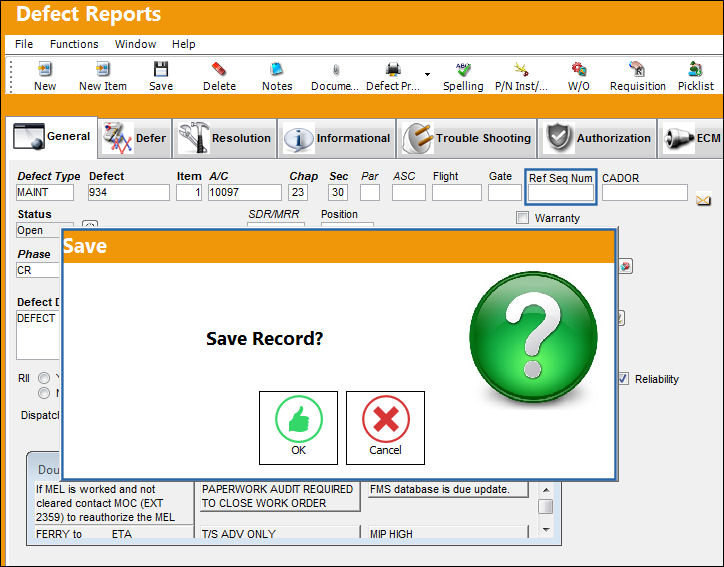724x567 pixels.
Task: Open the Window menu
Action: tap(135, 44)
